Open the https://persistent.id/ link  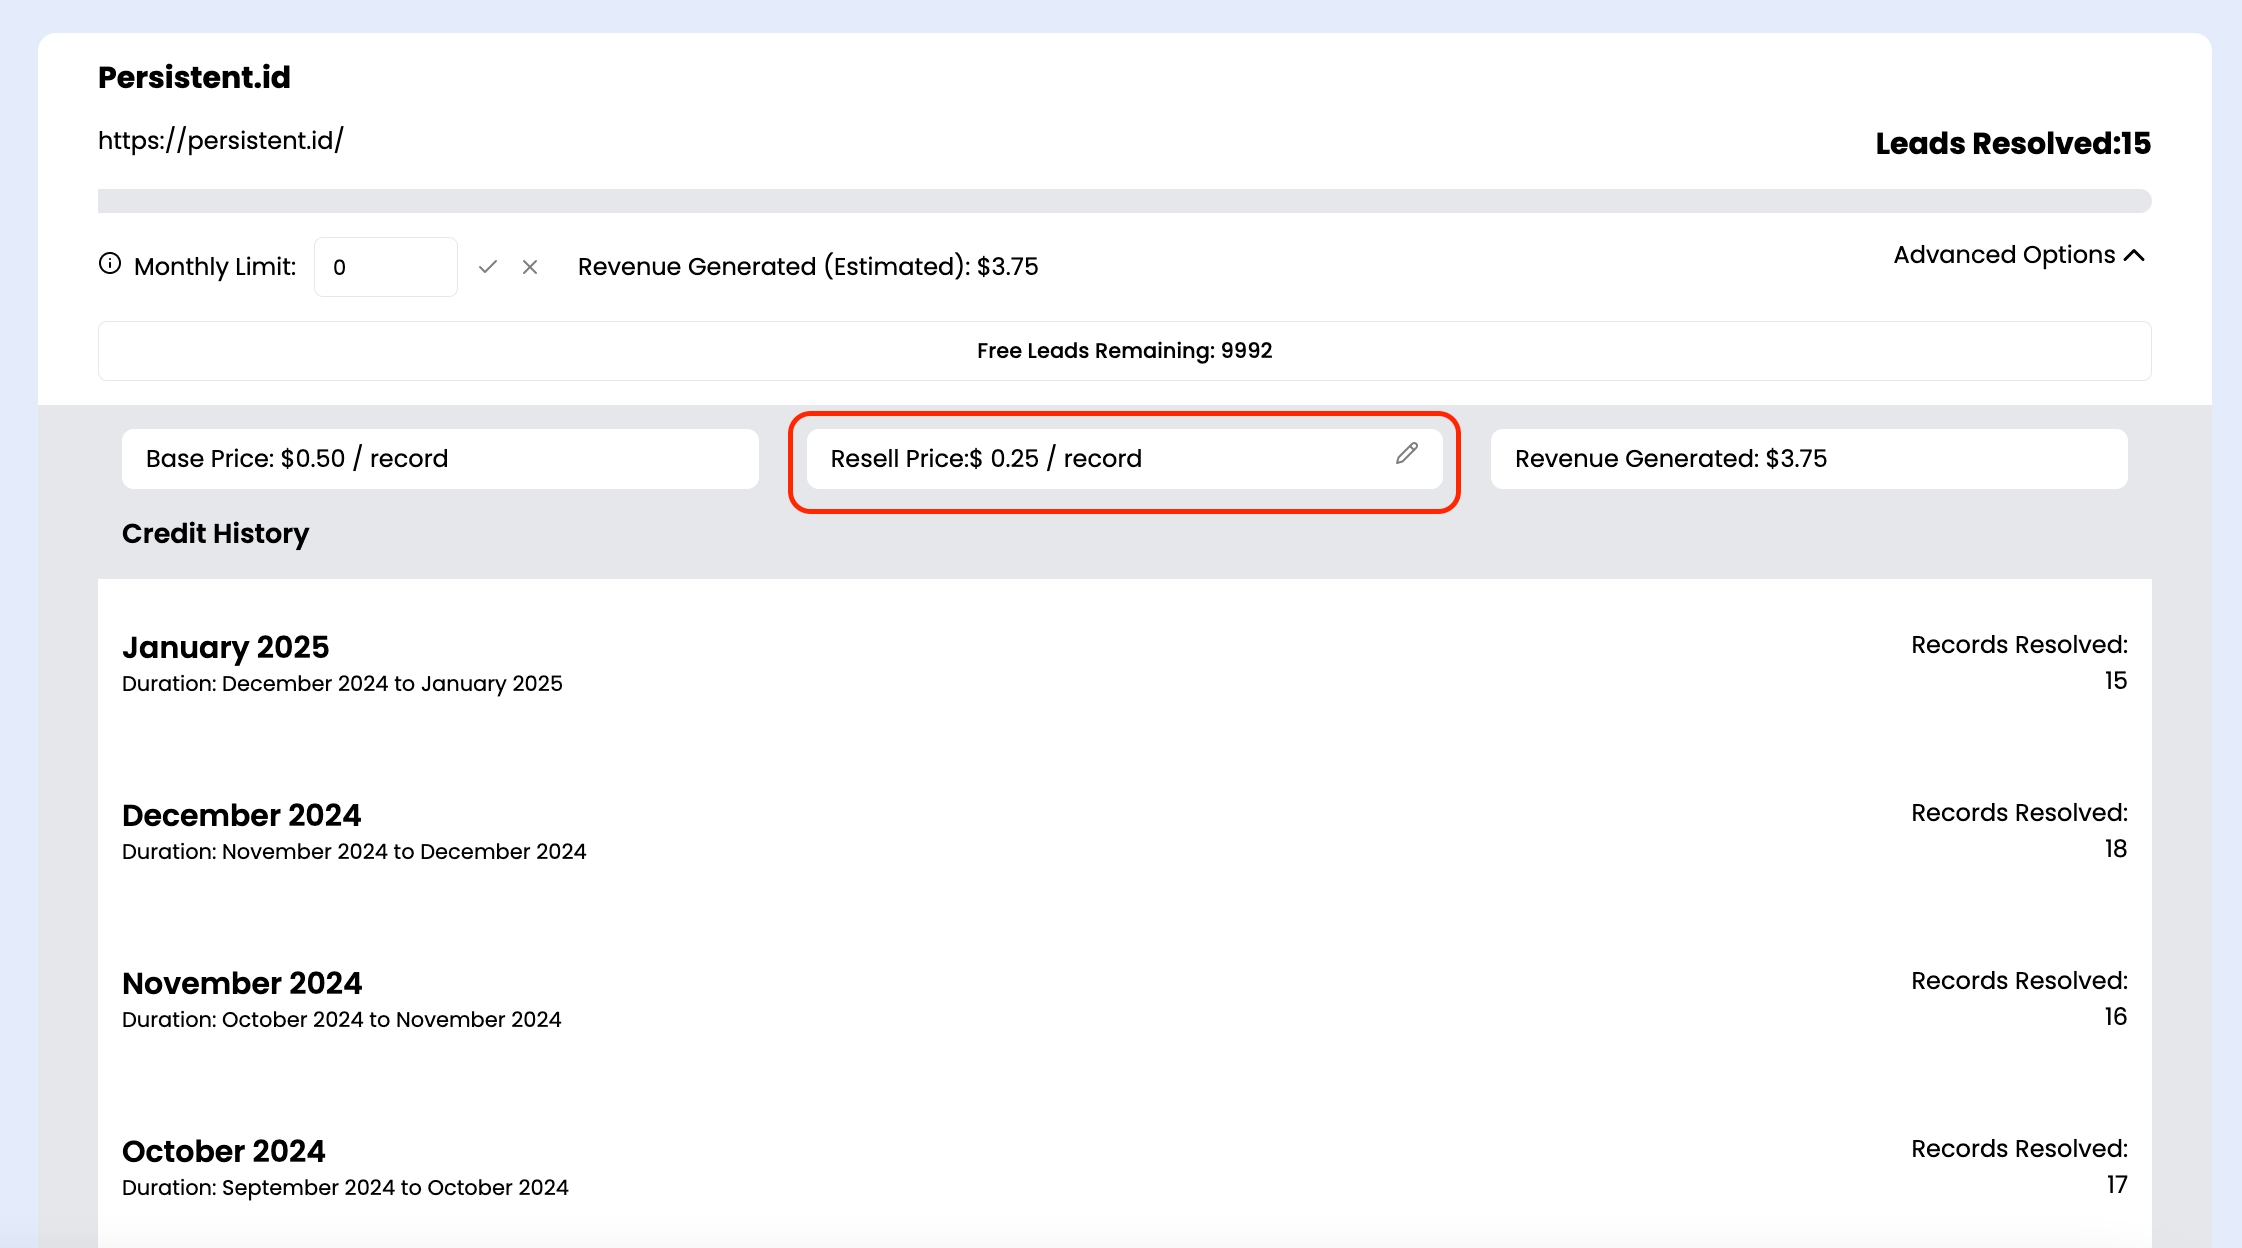(x=220, y=140)
